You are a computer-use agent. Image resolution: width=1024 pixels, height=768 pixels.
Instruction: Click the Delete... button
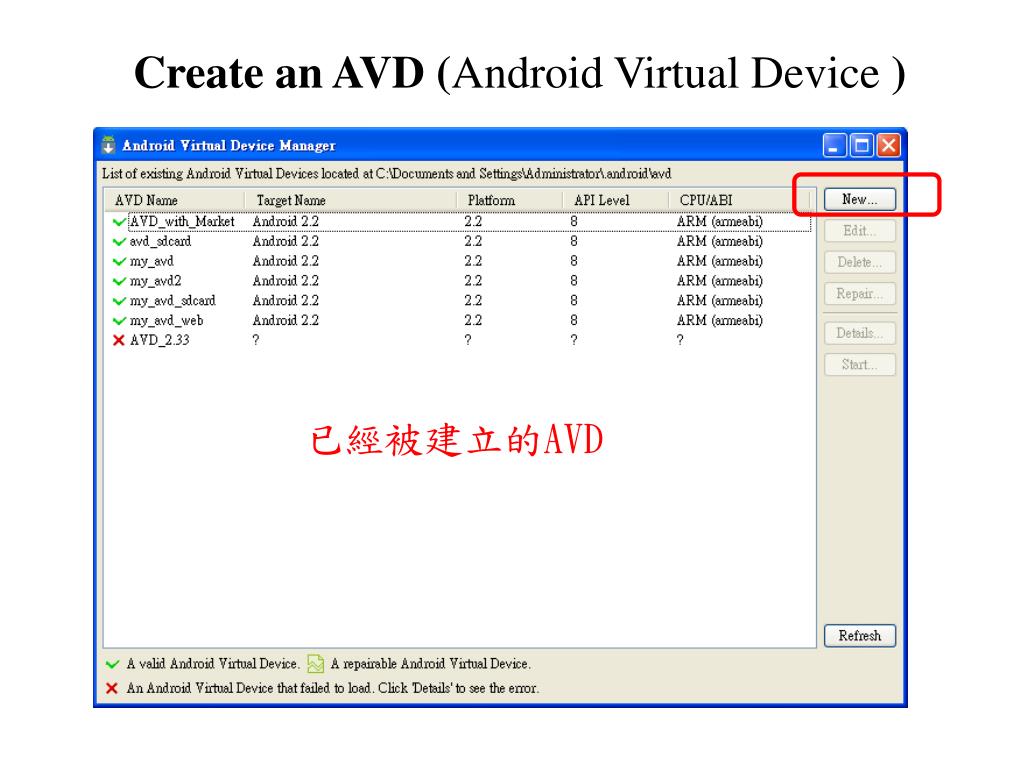pos(859,262)
